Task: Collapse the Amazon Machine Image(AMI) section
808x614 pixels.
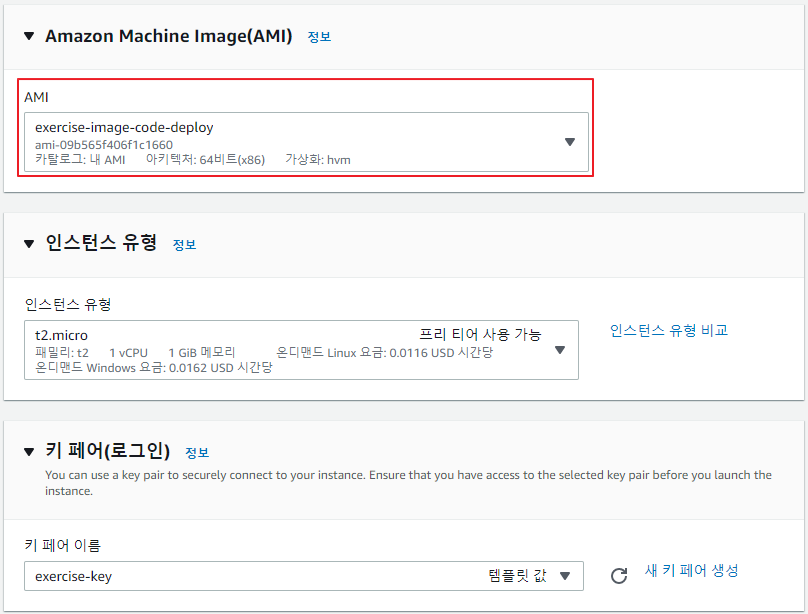Action: [x=29, y=36]
